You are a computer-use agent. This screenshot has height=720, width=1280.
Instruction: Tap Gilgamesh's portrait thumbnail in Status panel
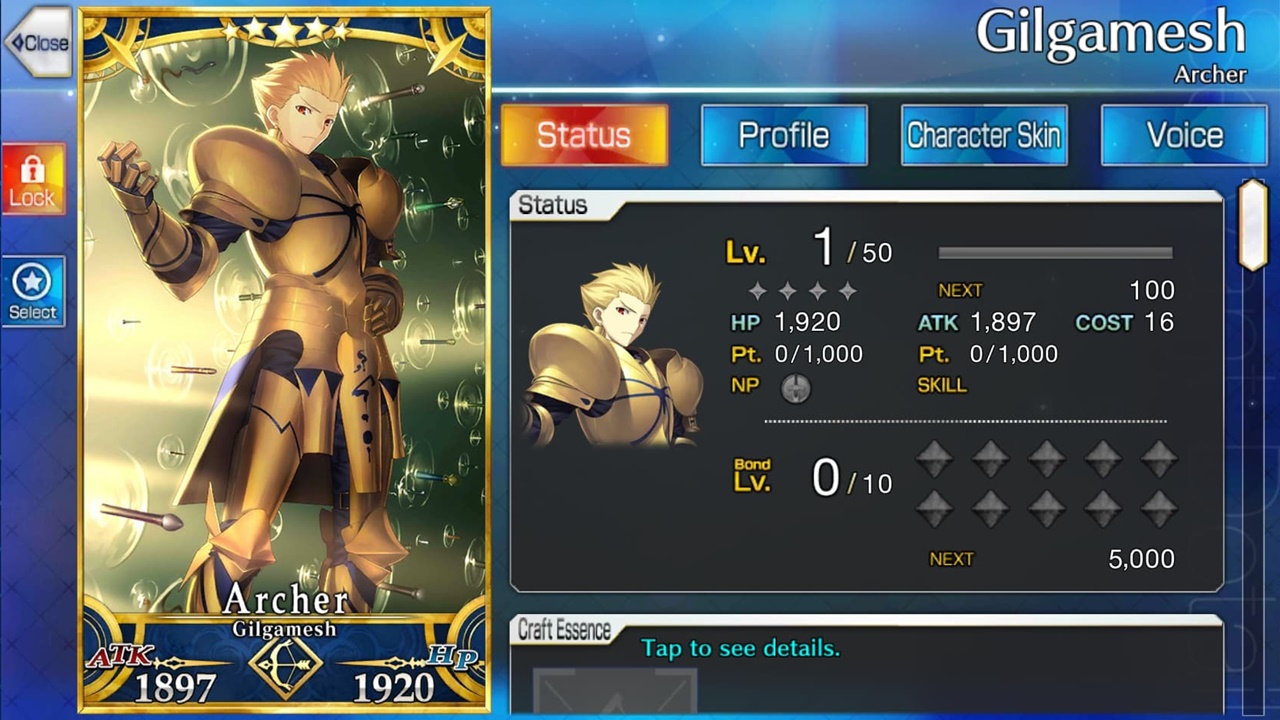[x=612, y=355]
